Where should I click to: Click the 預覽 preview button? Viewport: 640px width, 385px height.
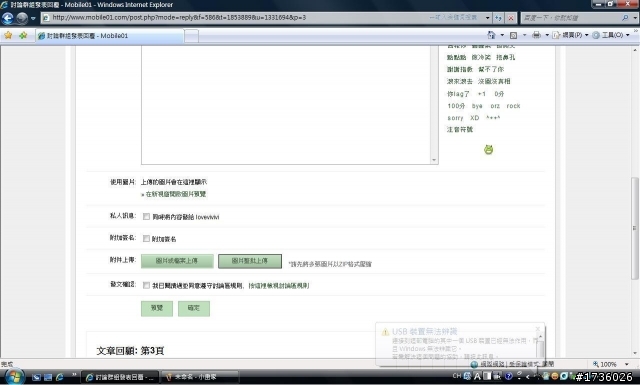(x=157, y=308)
